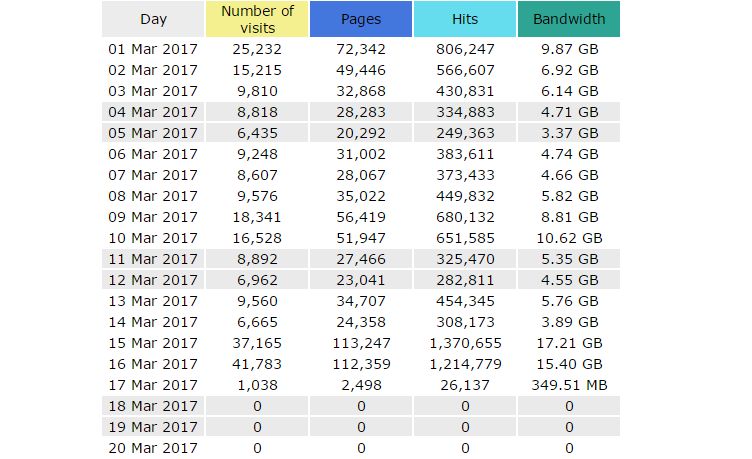Select hits value 373,433
This screenshot has height=459, width=752.
pyautogui.click(x=465, y=175)
